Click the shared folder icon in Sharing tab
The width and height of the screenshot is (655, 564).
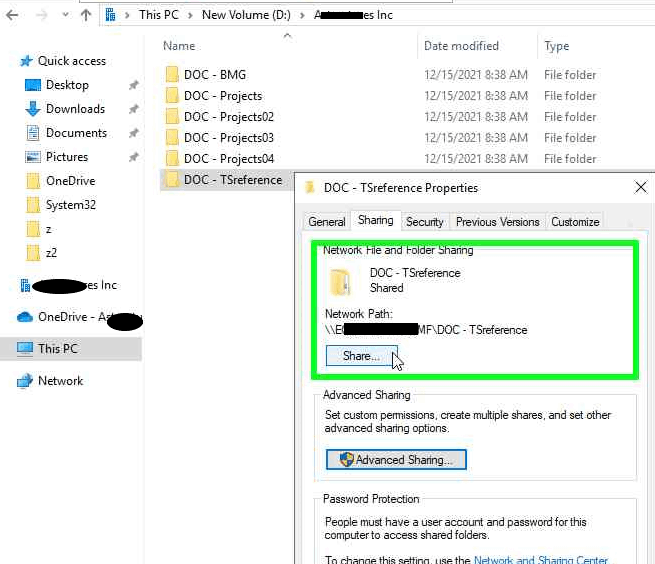coord(340,282)
